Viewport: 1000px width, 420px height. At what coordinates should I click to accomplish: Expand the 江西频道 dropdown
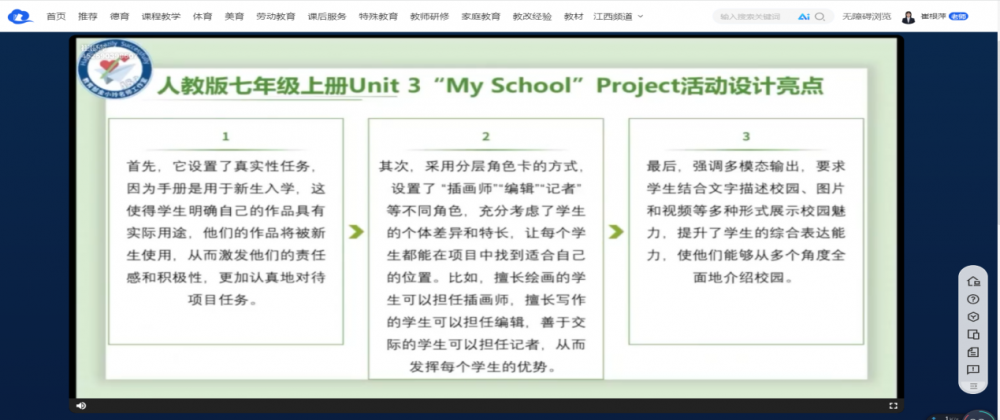pyautogui.click(x=618, y=17)
